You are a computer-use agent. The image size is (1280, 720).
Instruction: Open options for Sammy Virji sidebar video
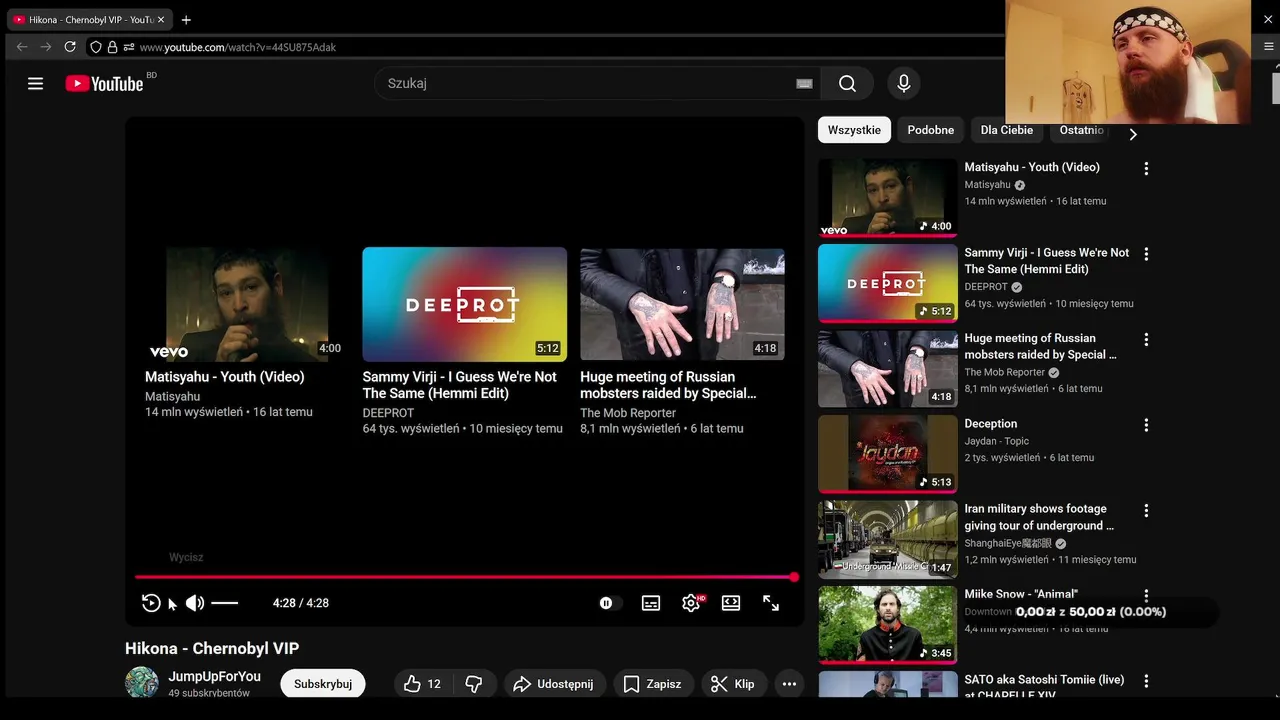coord(1146,254)
